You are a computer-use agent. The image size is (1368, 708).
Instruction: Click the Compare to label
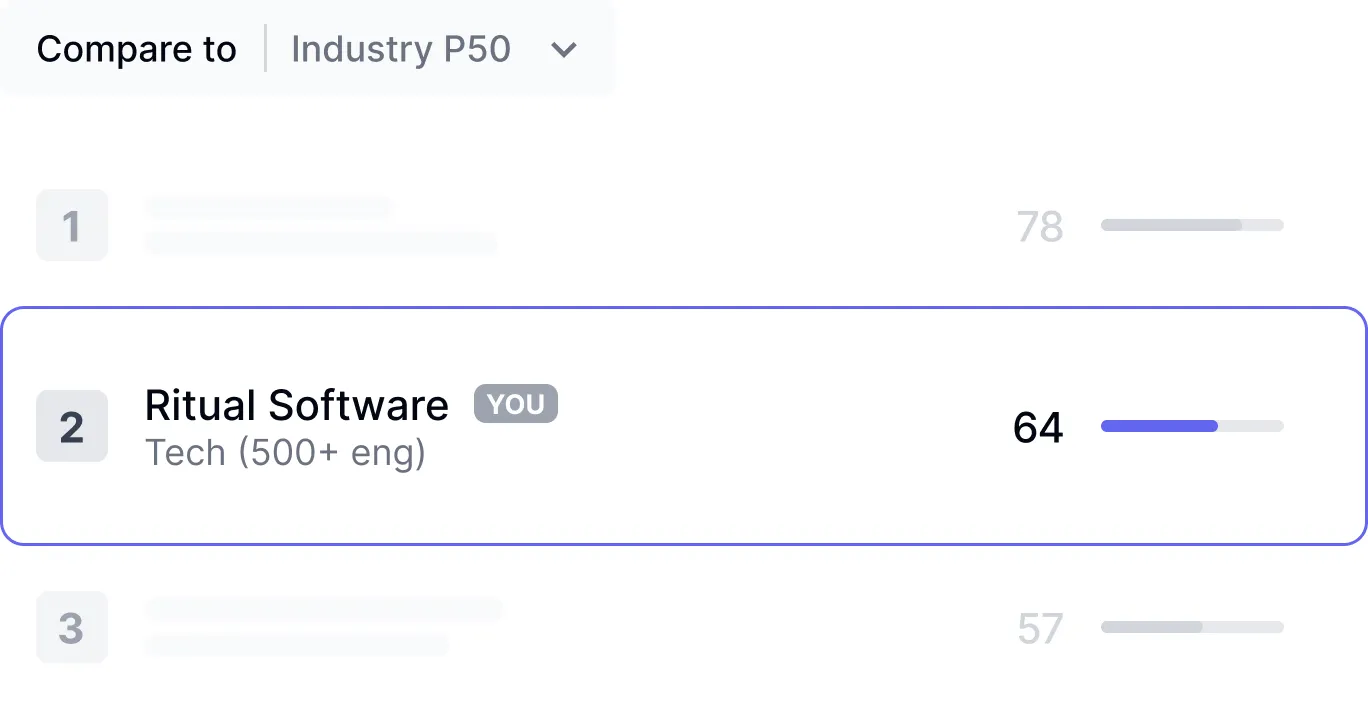click(x=136, y=49)
